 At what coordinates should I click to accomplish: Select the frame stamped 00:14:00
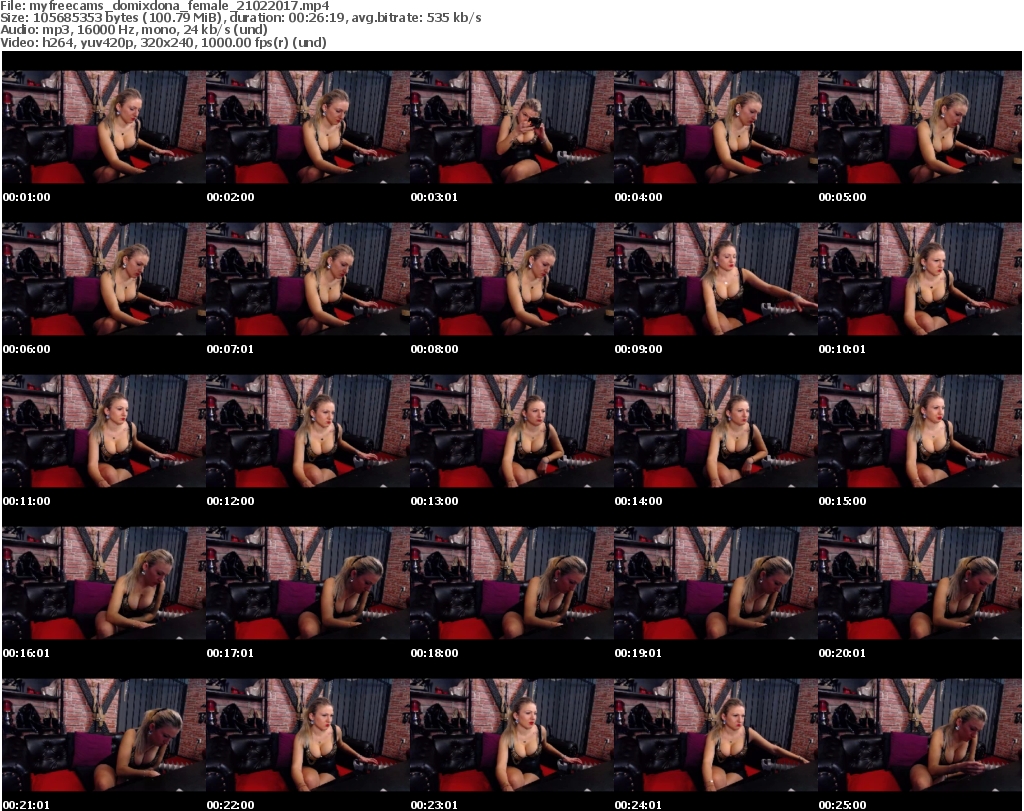coord(715,432)
